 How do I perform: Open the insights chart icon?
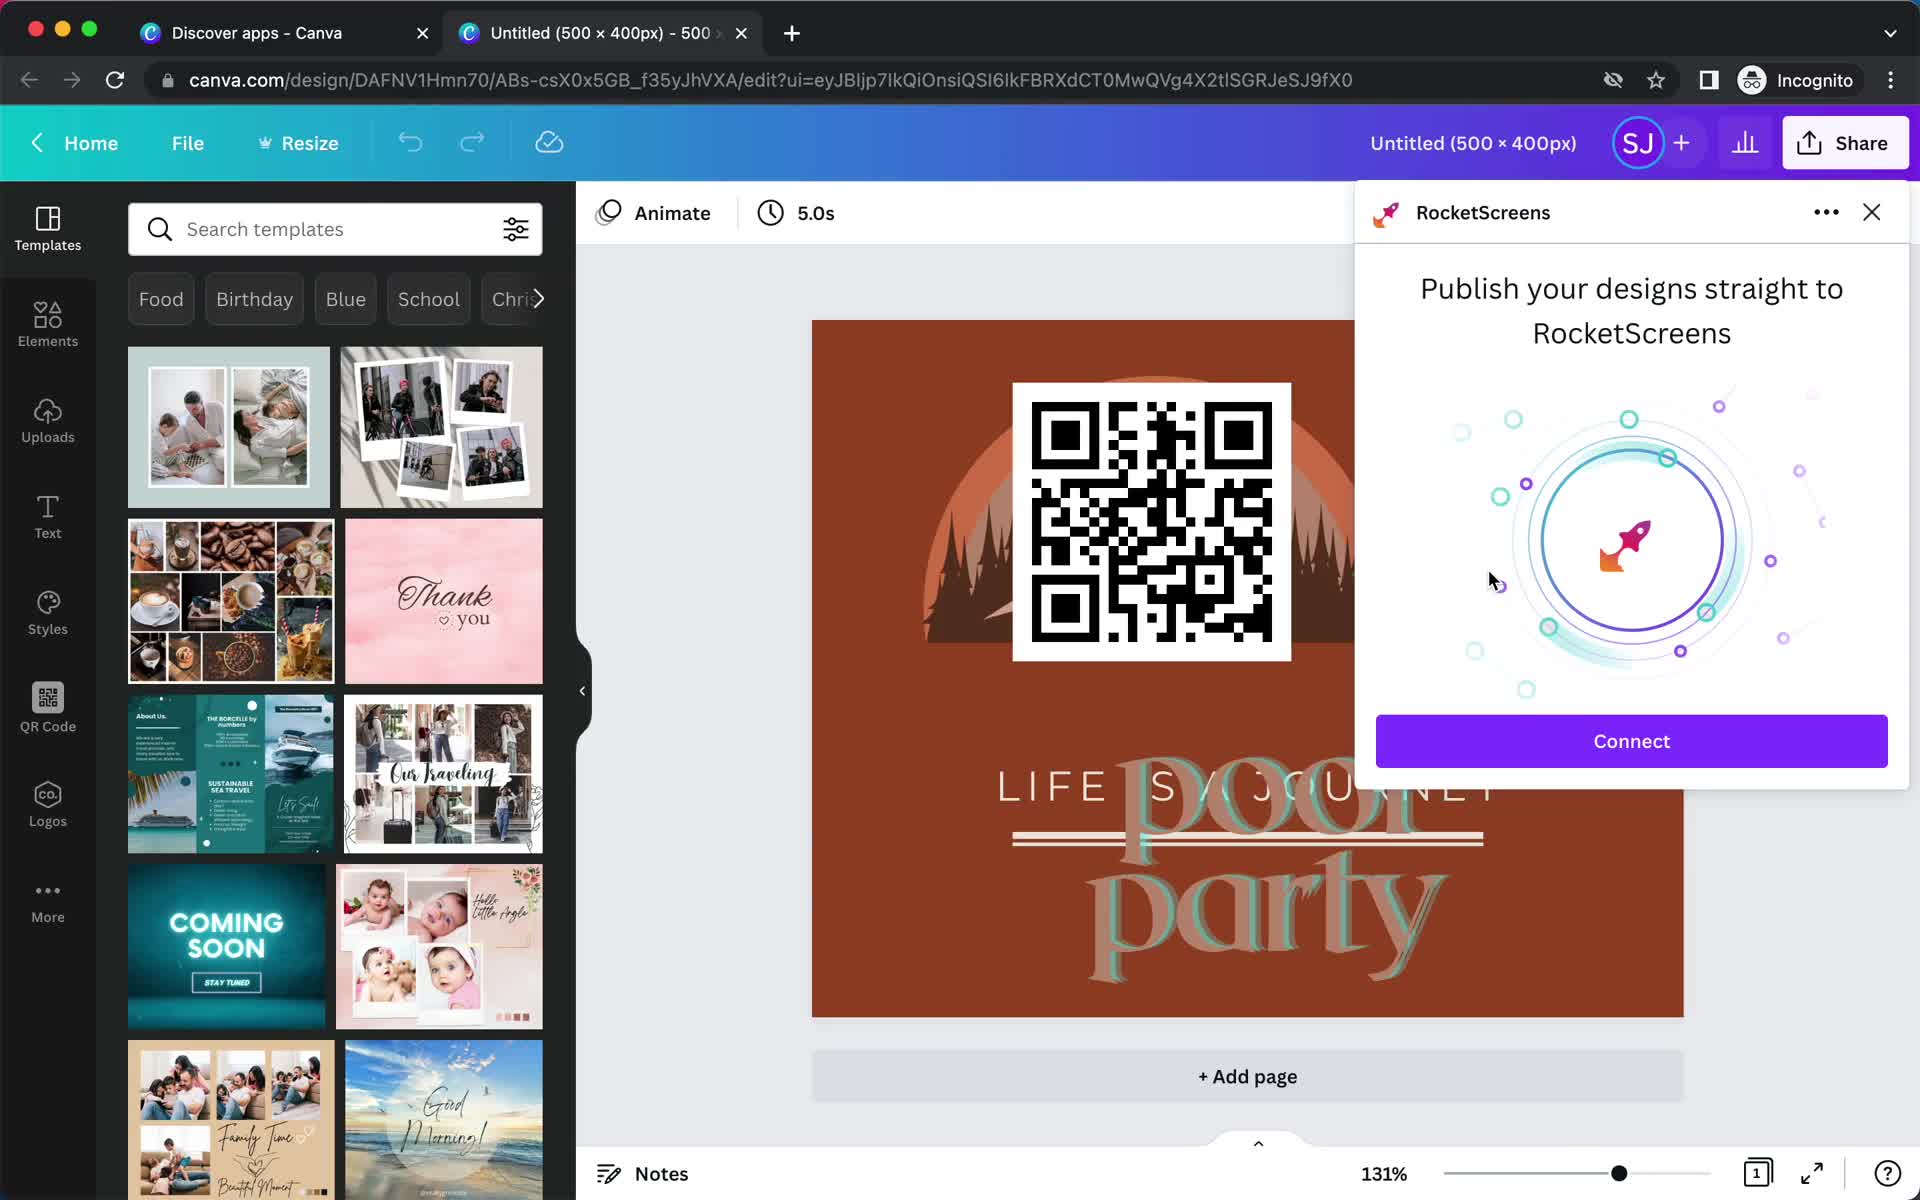point(1745,143)
